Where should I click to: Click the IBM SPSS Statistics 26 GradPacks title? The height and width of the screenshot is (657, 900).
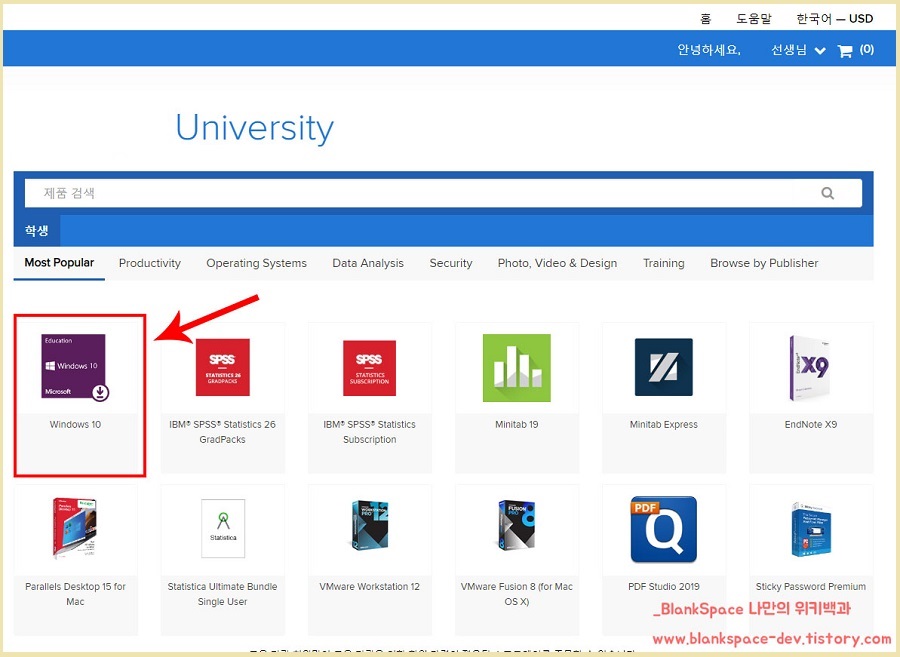click(222, 432)
